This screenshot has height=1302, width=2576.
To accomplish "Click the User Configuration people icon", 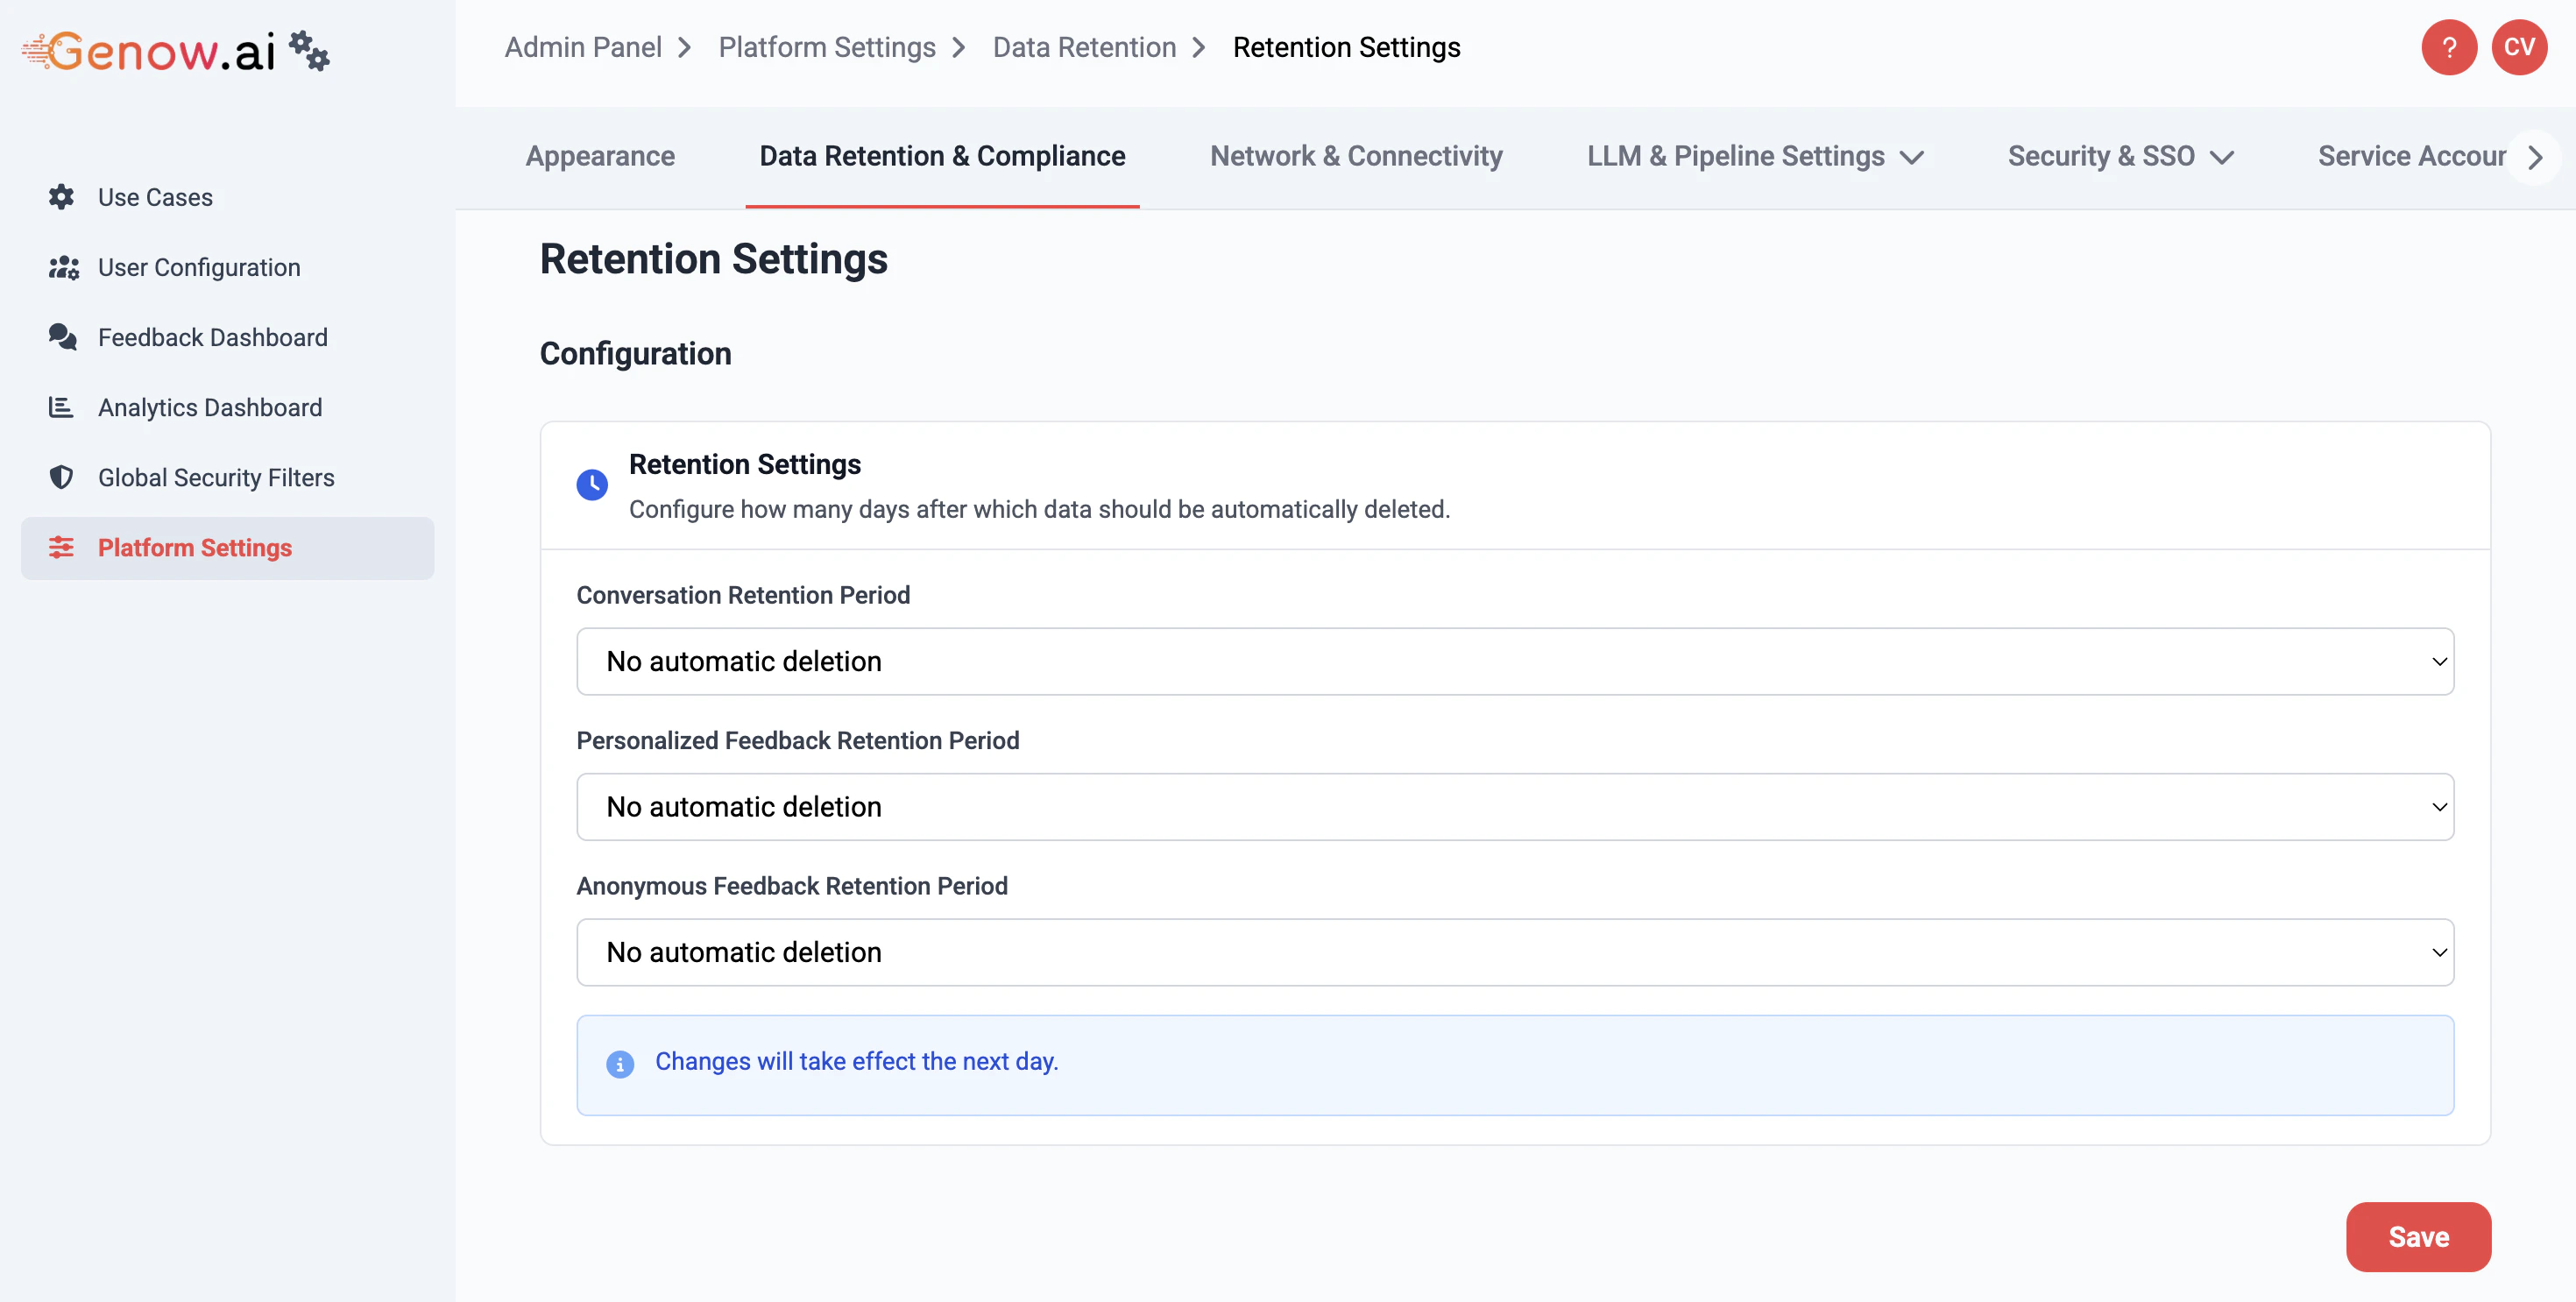I will click(x=63, y=267).
